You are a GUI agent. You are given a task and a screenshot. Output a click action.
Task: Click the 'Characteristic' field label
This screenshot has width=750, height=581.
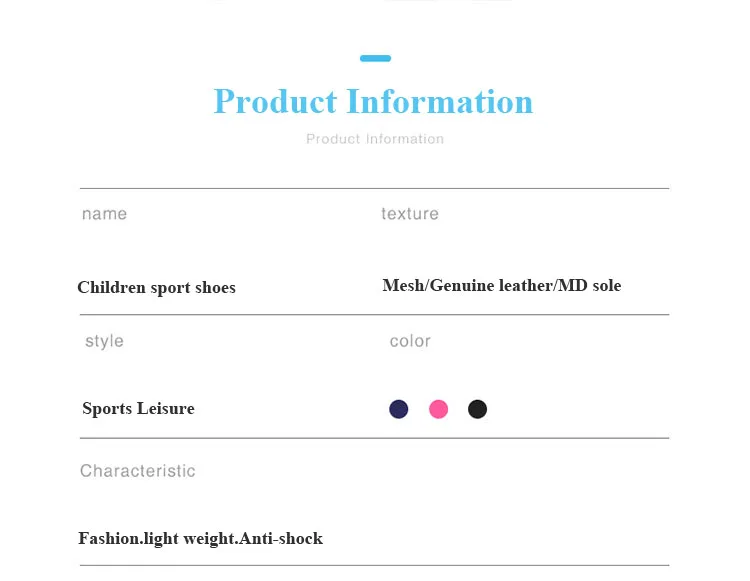(x=138, y=471)
